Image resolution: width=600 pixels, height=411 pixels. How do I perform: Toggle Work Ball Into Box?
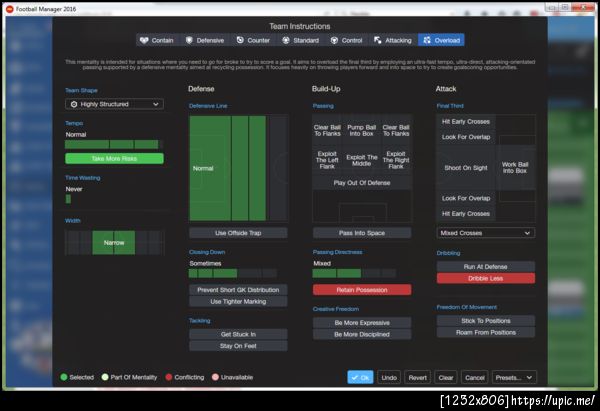[x=515, y=168]
